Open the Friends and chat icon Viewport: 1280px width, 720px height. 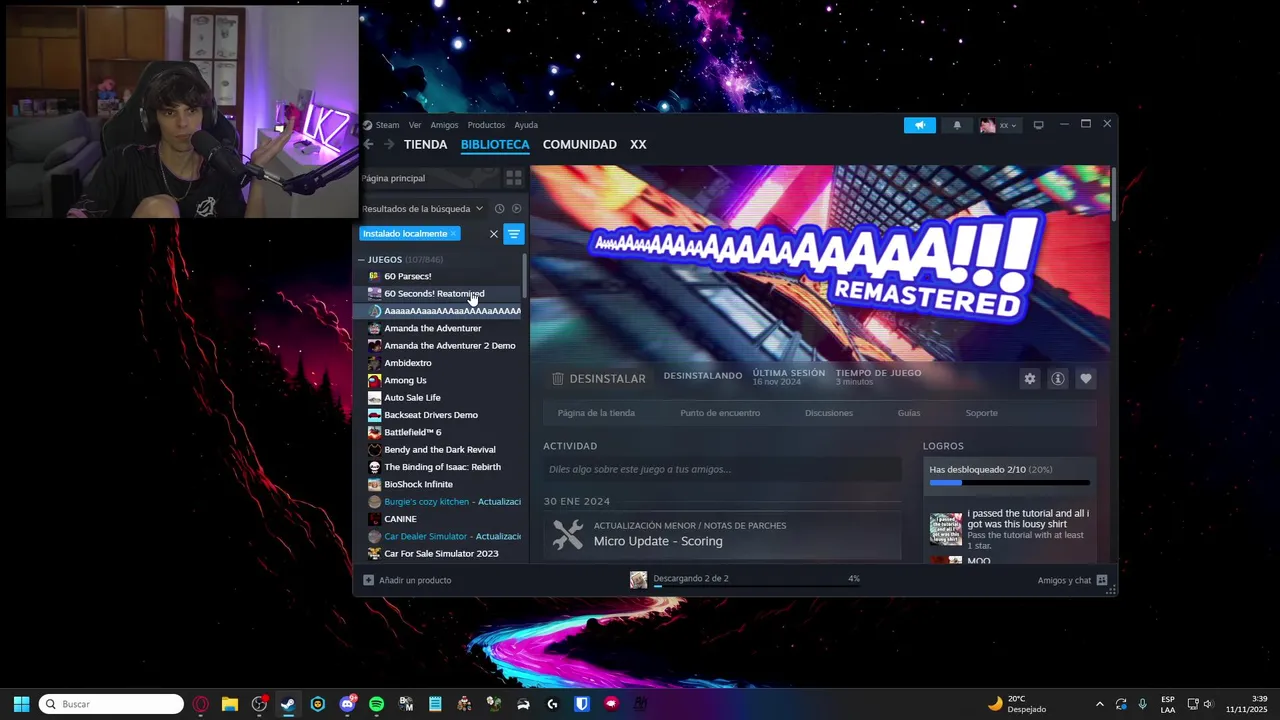pyautogui.click(x=1101, y=580)
